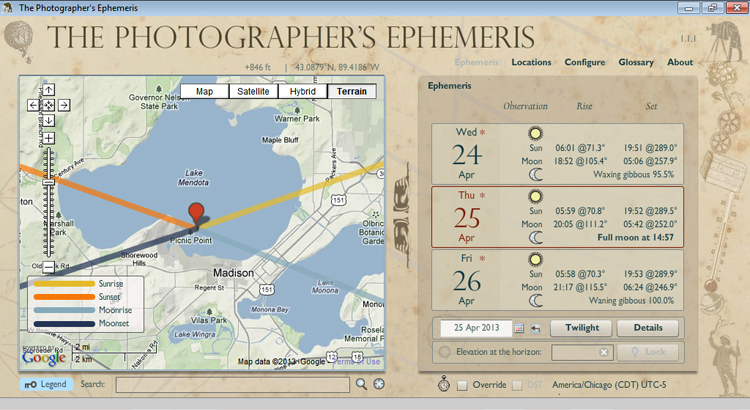
Task: Pan the map down with arrow control
Action: tap(48, 121)
